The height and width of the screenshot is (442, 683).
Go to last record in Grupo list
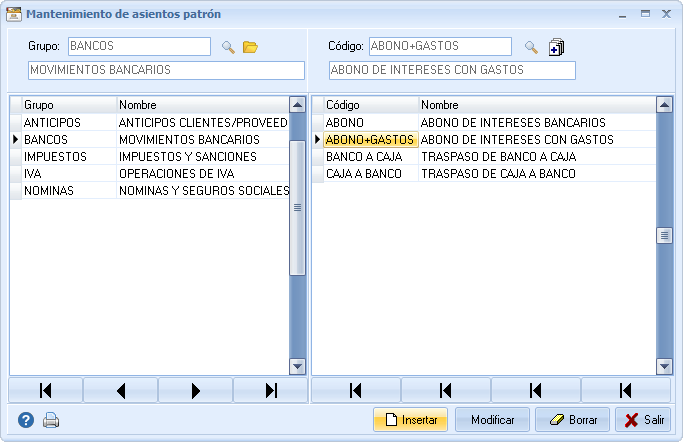pos(270,391)
